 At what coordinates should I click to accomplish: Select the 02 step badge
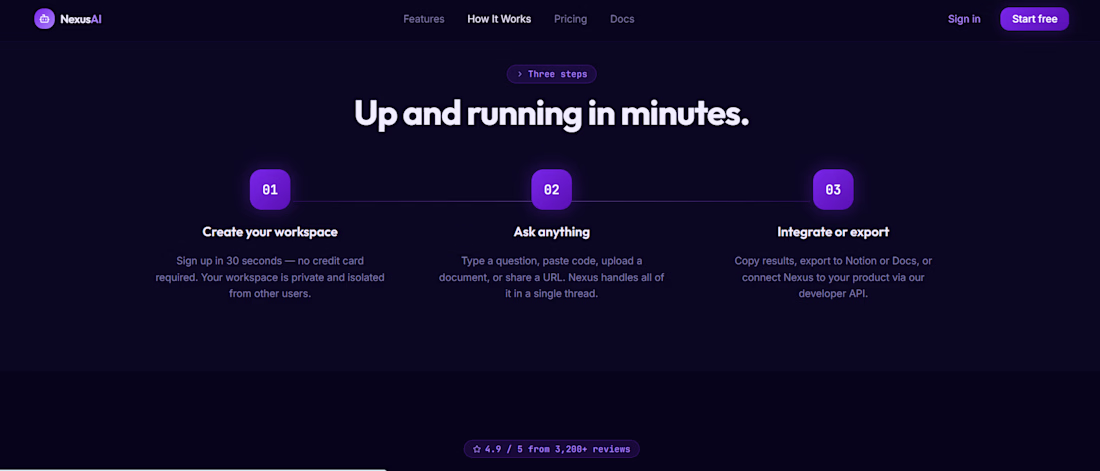pos(551,190)
